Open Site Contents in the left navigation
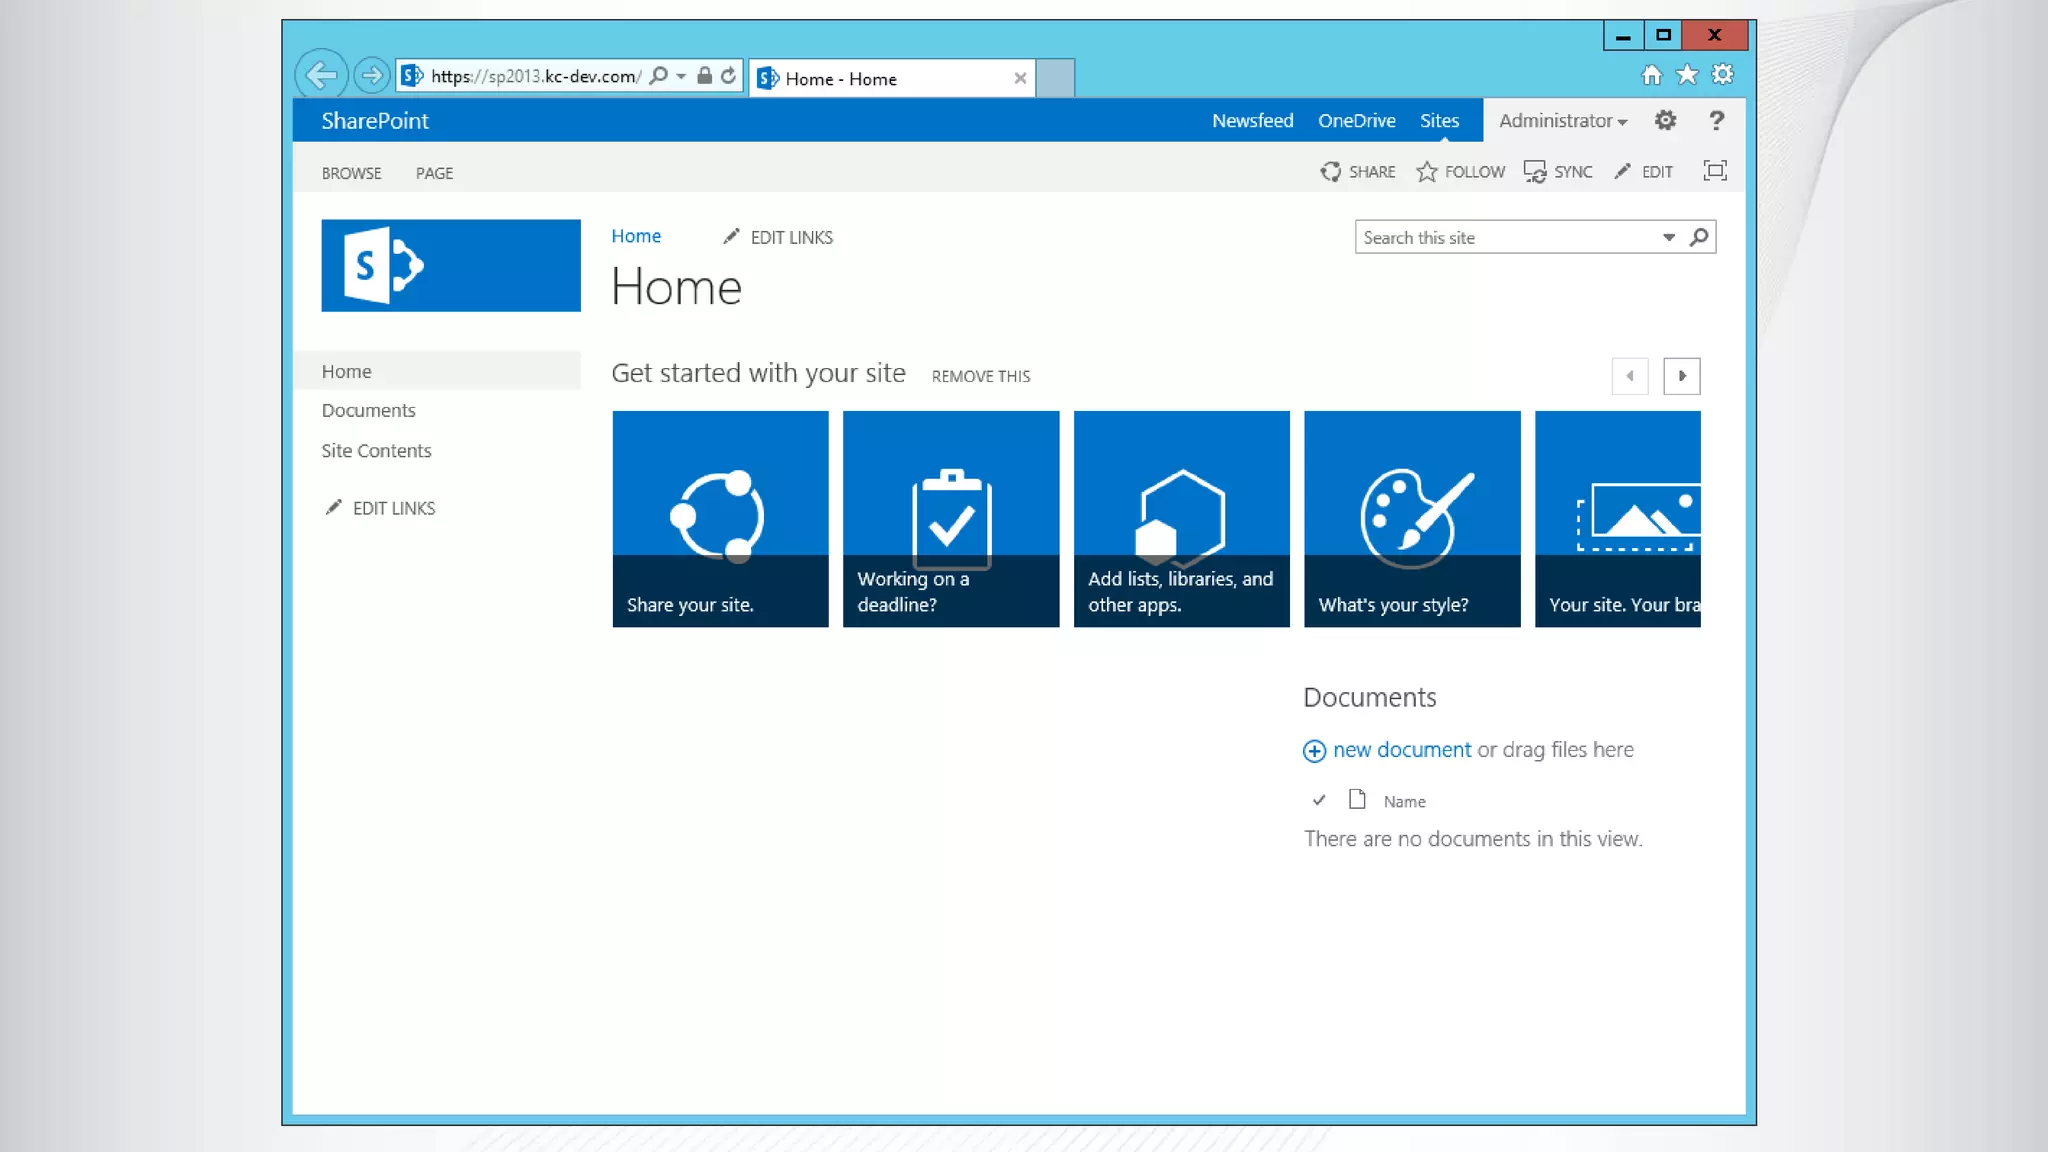The width and height of the screenshot is (2048, 1152). click(376, 451)
